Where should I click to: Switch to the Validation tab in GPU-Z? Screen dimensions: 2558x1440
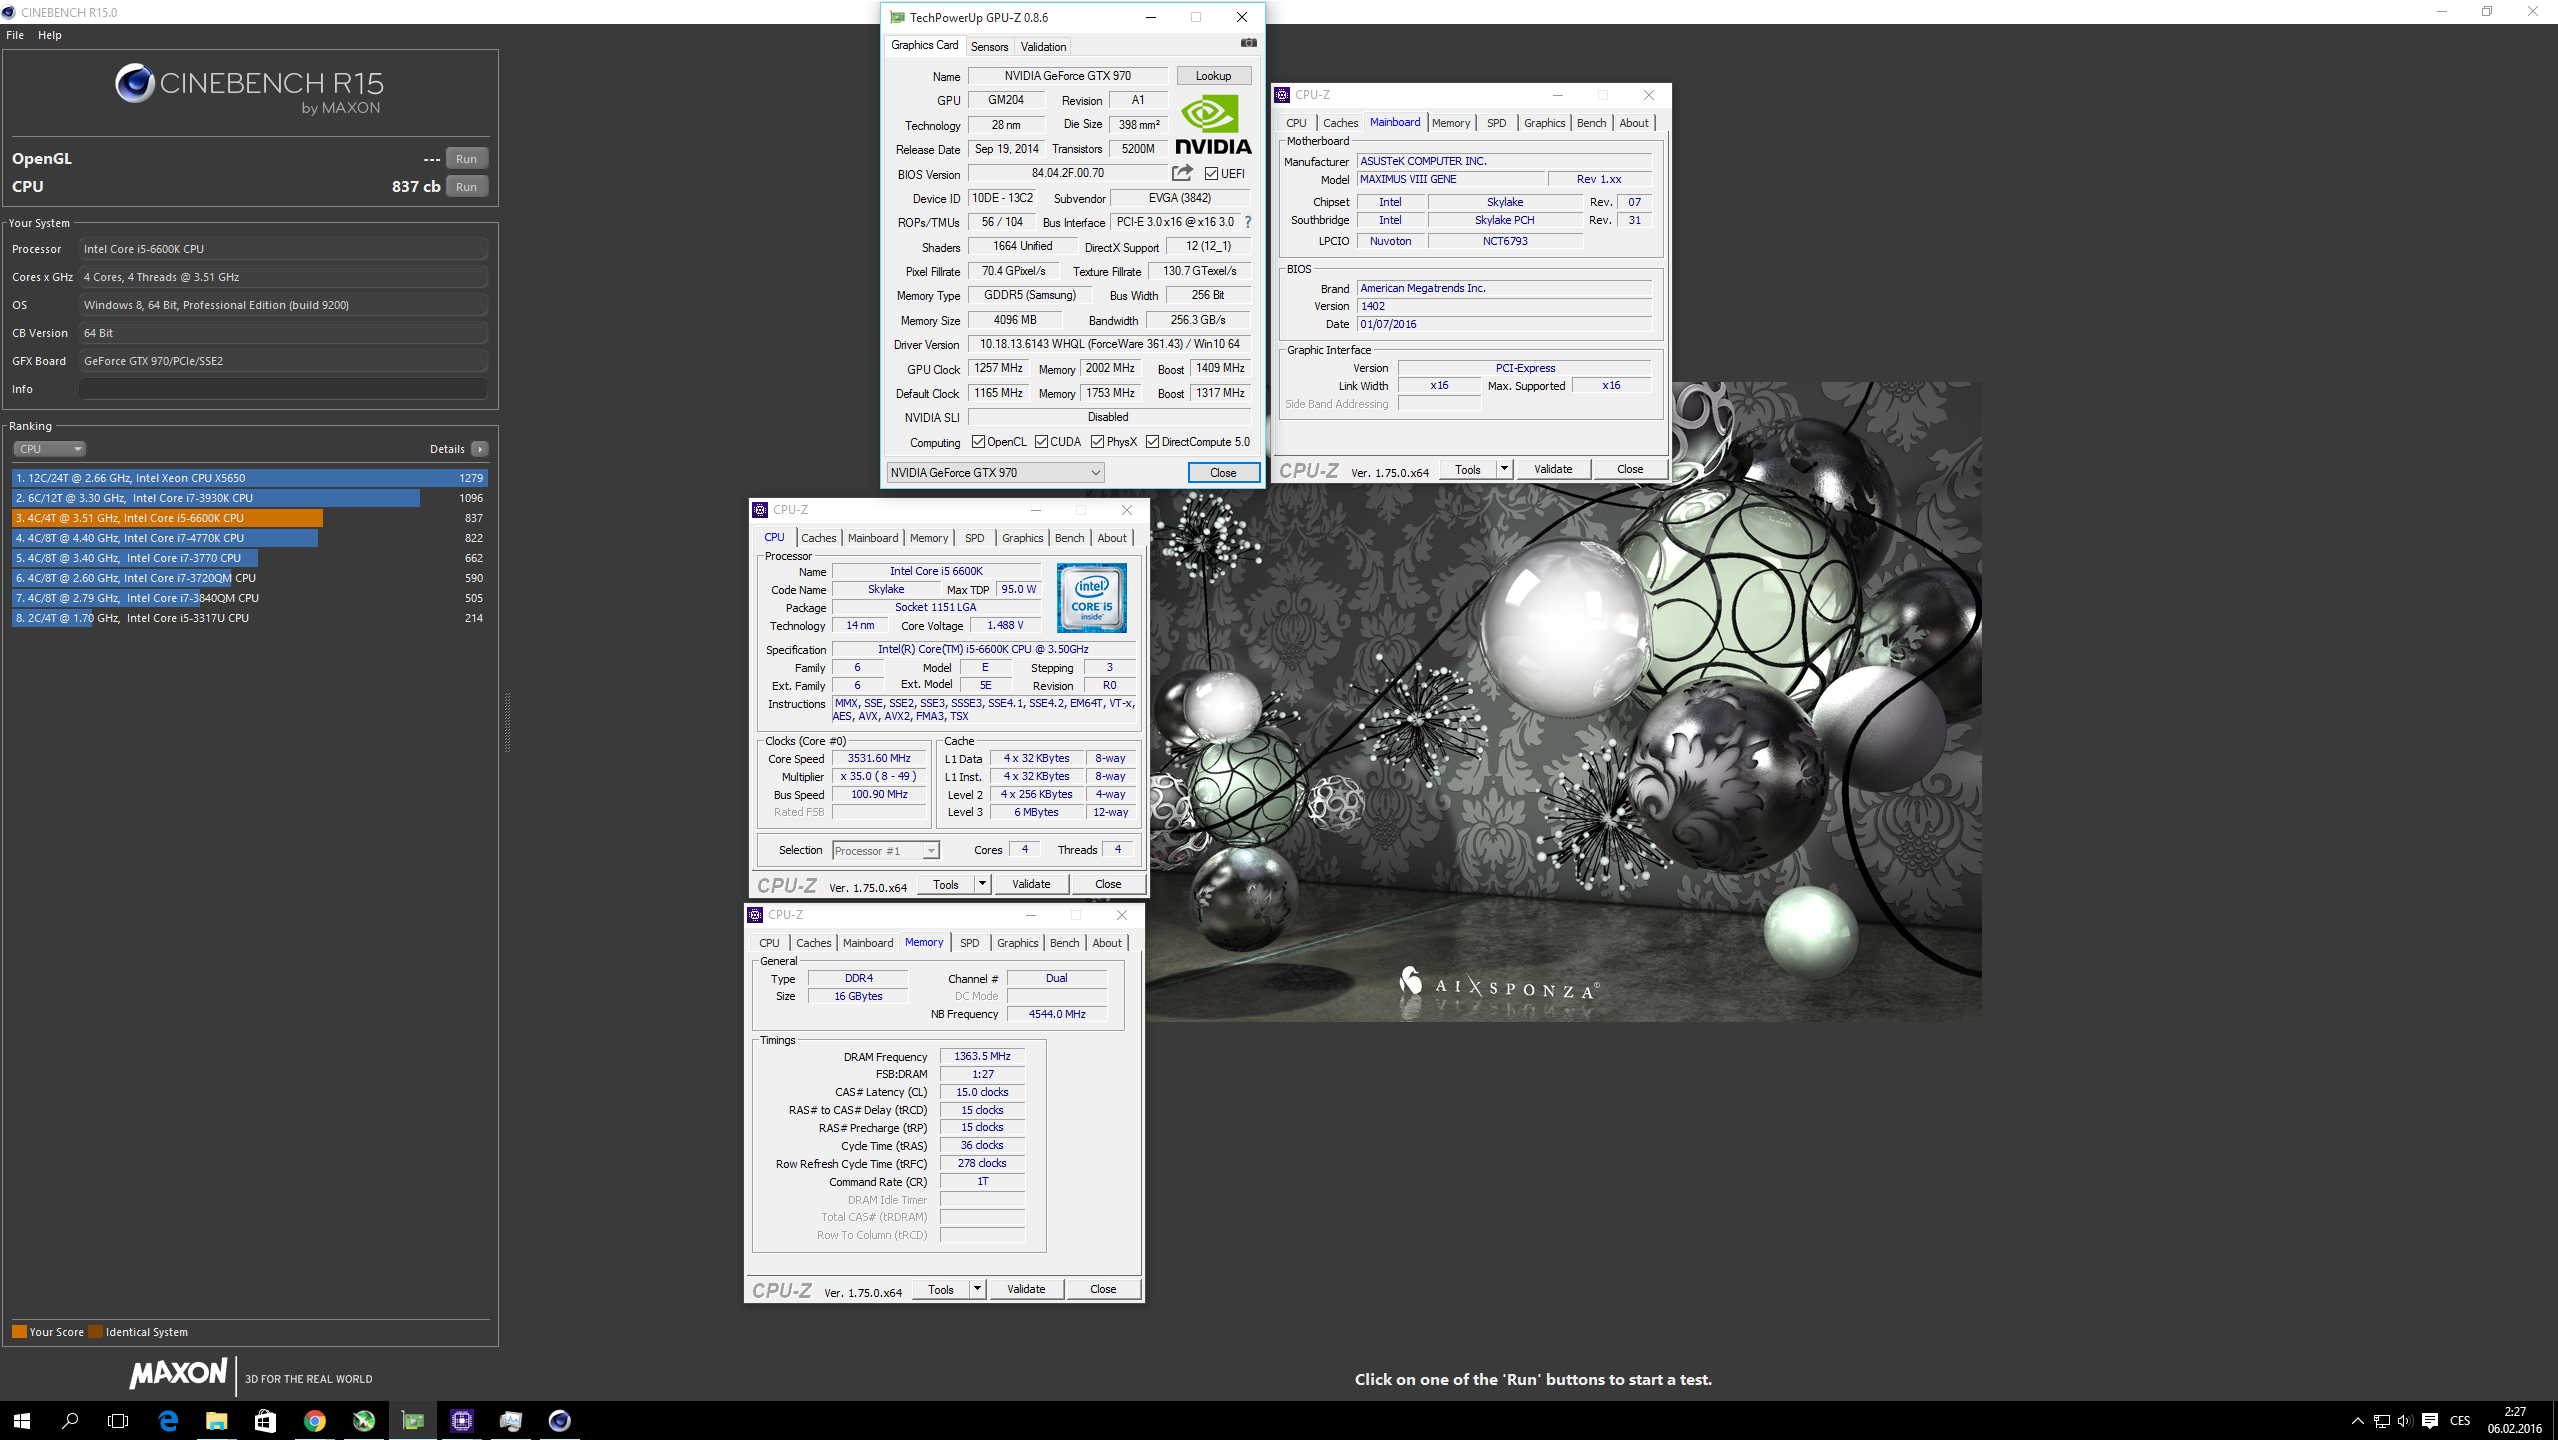click(1043, 47)
